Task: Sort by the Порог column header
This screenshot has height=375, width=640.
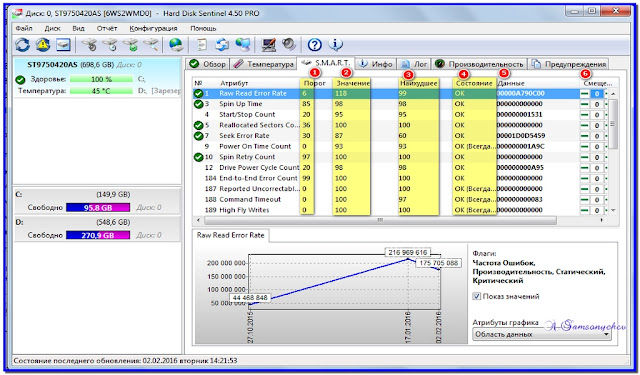Action: [x=315, y=83]
